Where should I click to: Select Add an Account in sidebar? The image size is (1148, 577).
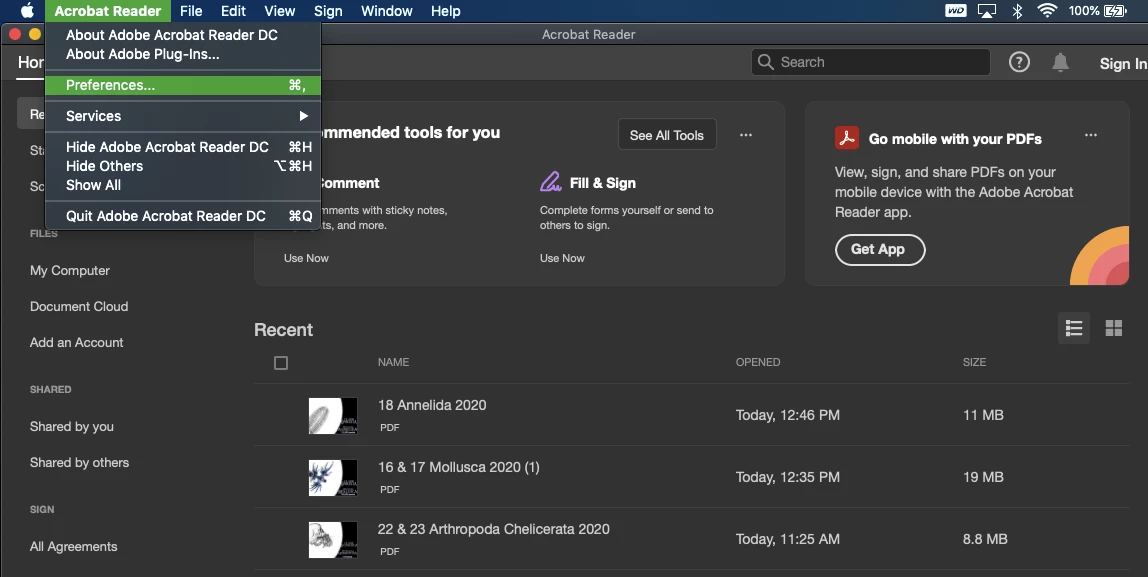click(76, 342)
